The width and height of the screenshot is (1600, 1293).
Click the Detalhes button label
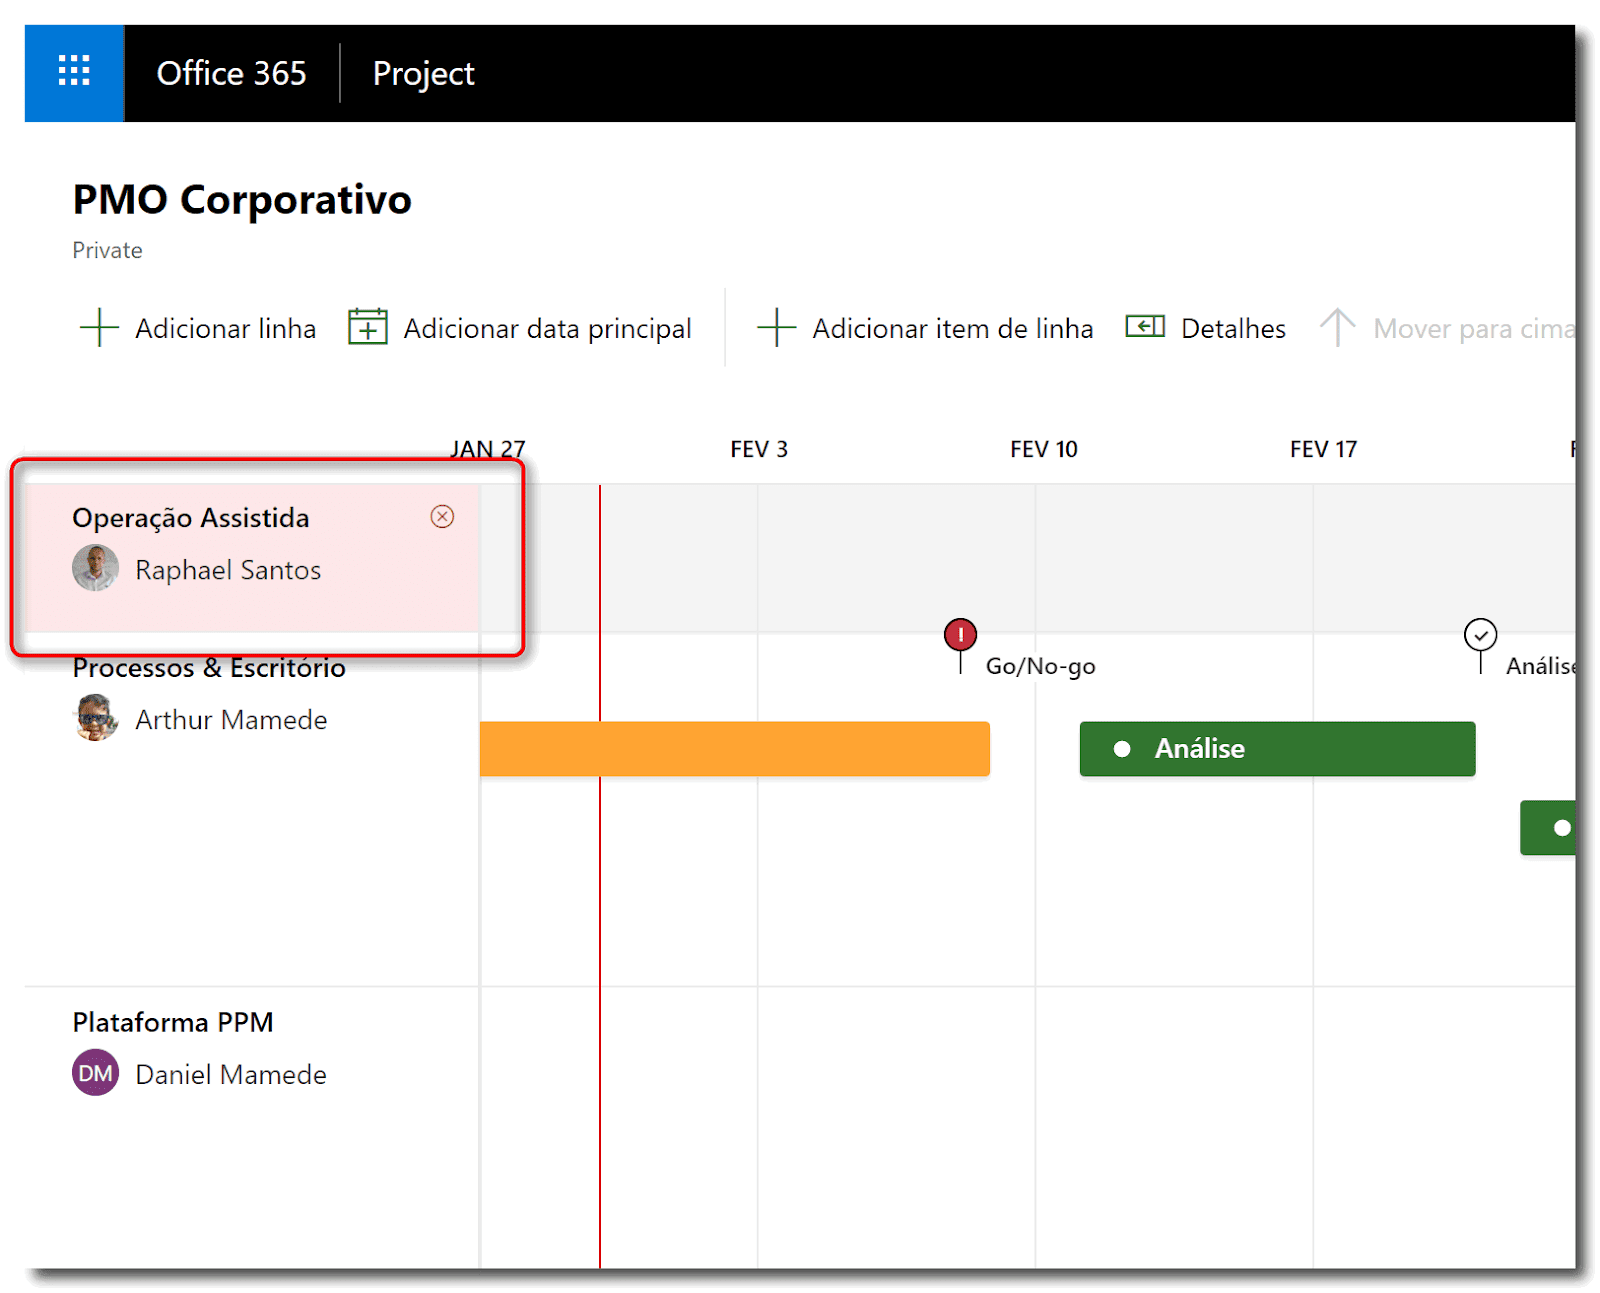1233,328
